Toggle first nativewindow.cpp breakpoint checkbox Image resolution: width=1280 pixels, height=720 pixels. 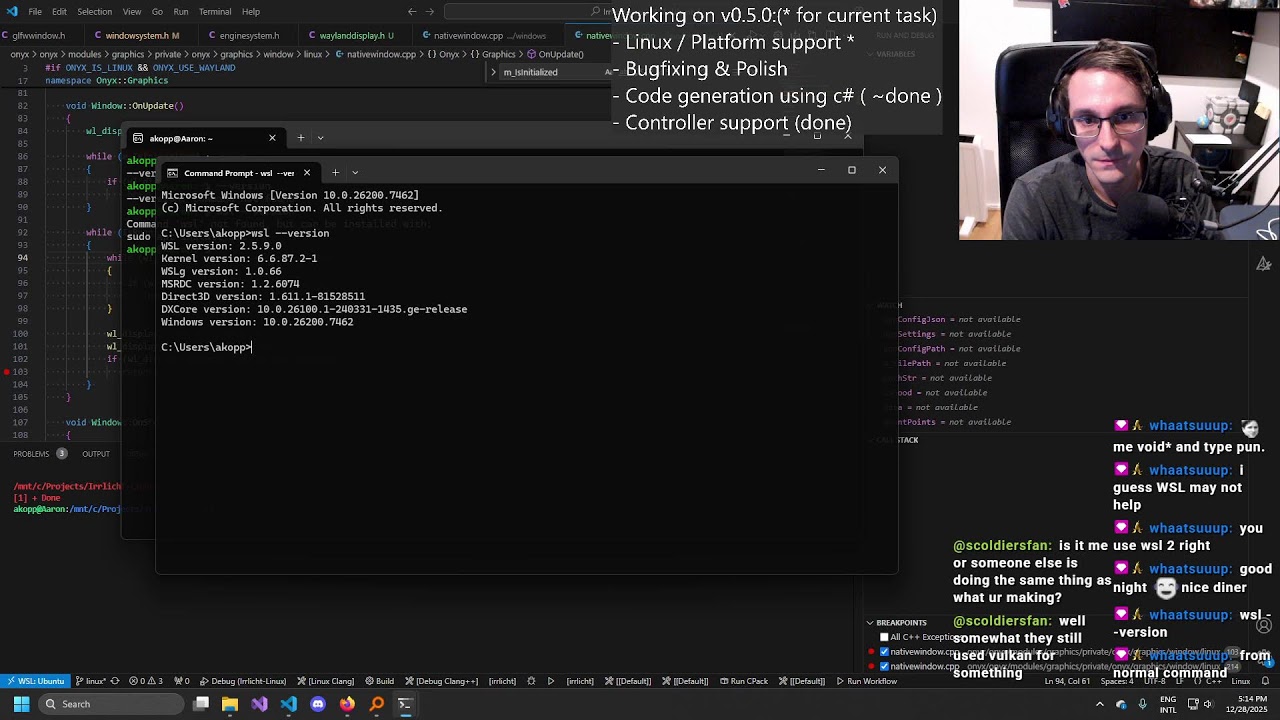click(x=884, y=652)
